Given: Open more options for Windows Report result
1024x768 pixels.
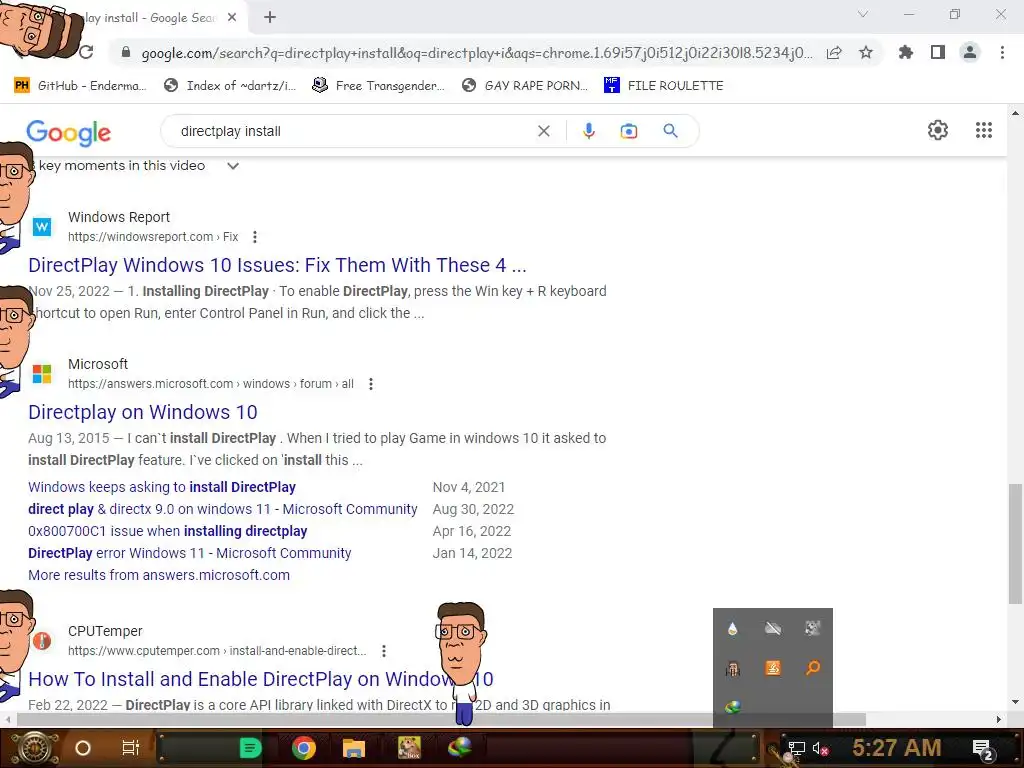Looking at the screenshot, I should 255,237.
